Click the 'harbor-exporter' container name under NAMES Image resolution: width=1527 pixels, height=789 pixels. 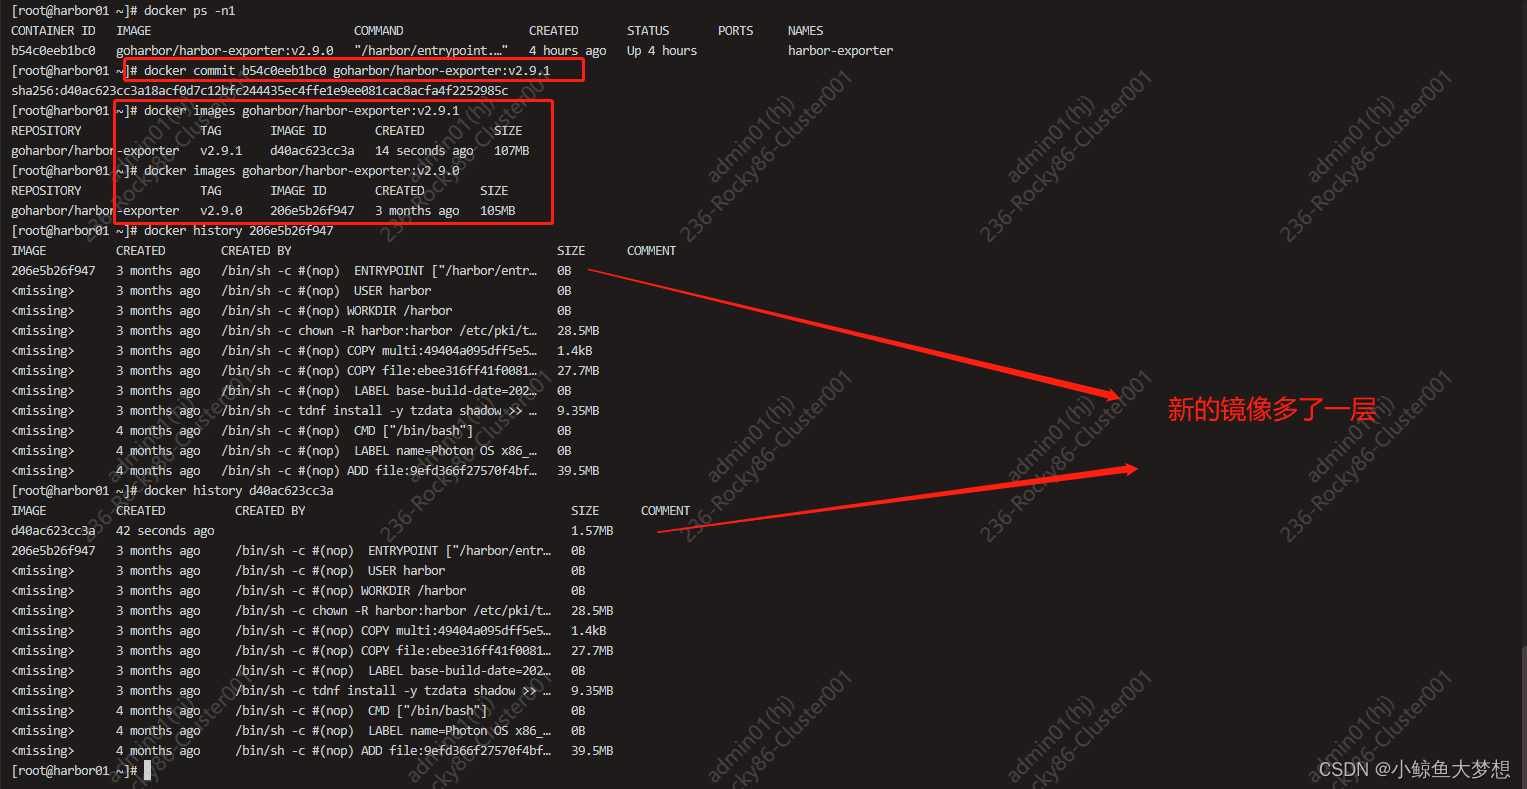840,51
